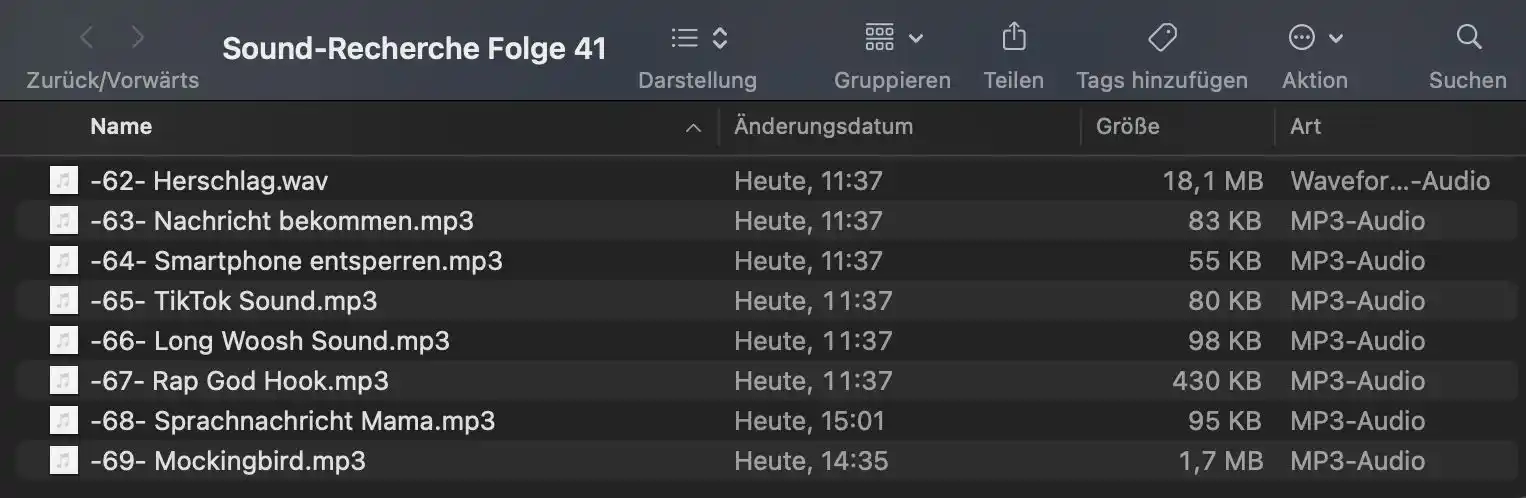Click the audio file icon of Mockingbird.mp3
Viewport: 1526px width, 498px height.
(x=63, y=461)
